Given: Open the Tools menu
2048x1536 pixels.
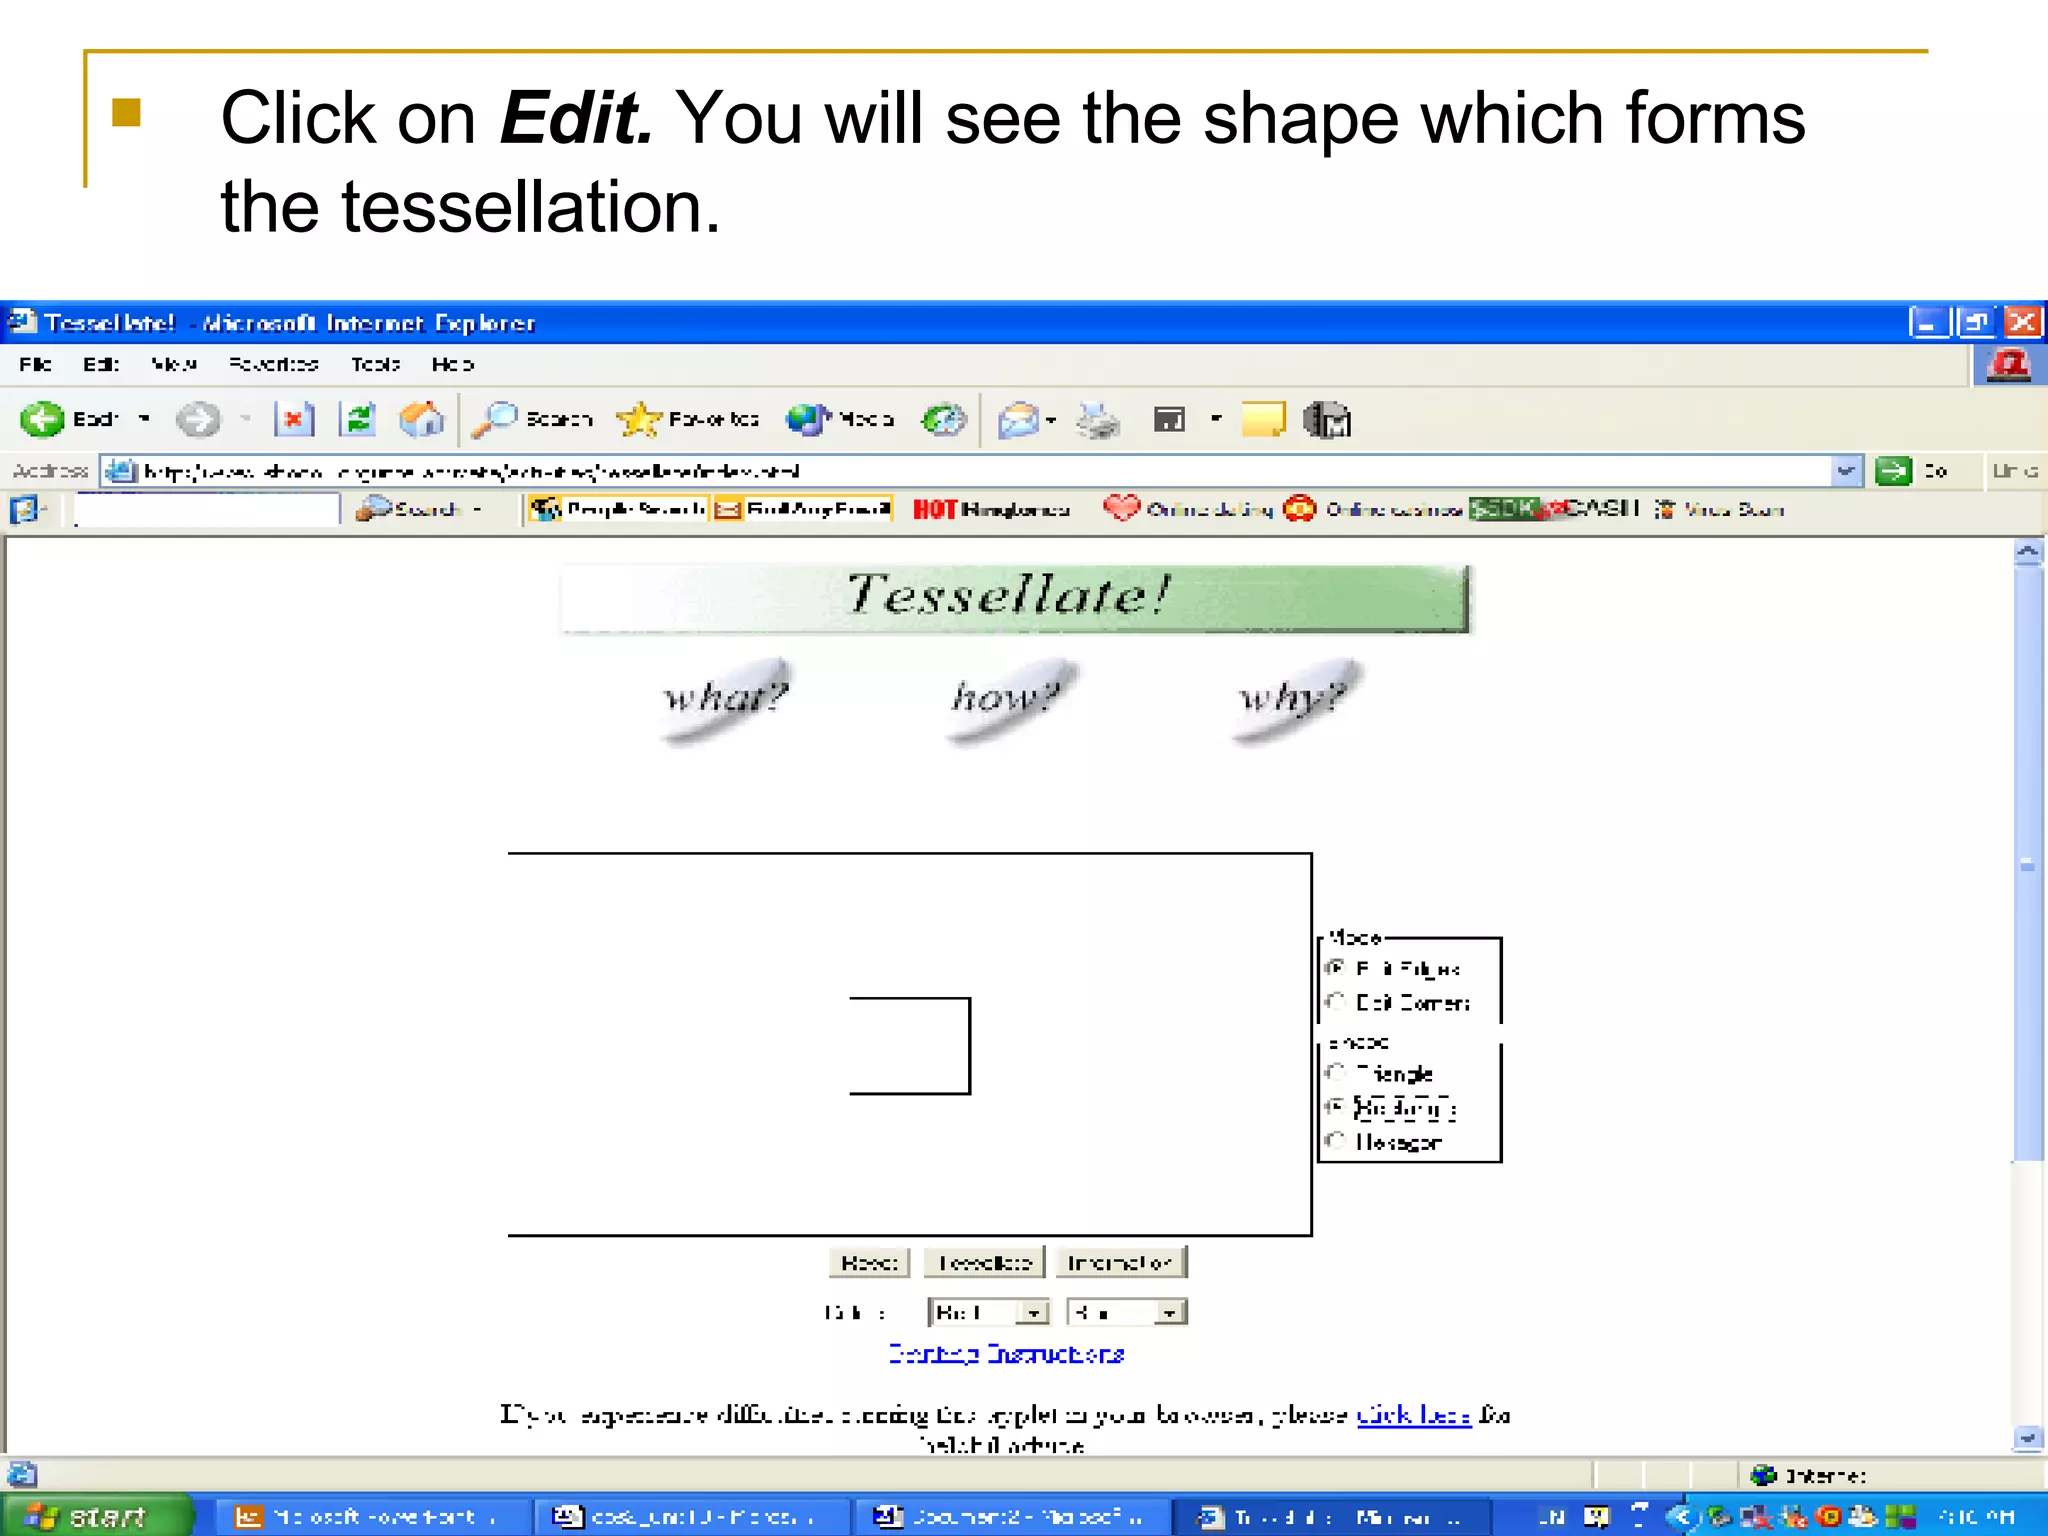Looking at the screenshot, I should pos(375,365).
